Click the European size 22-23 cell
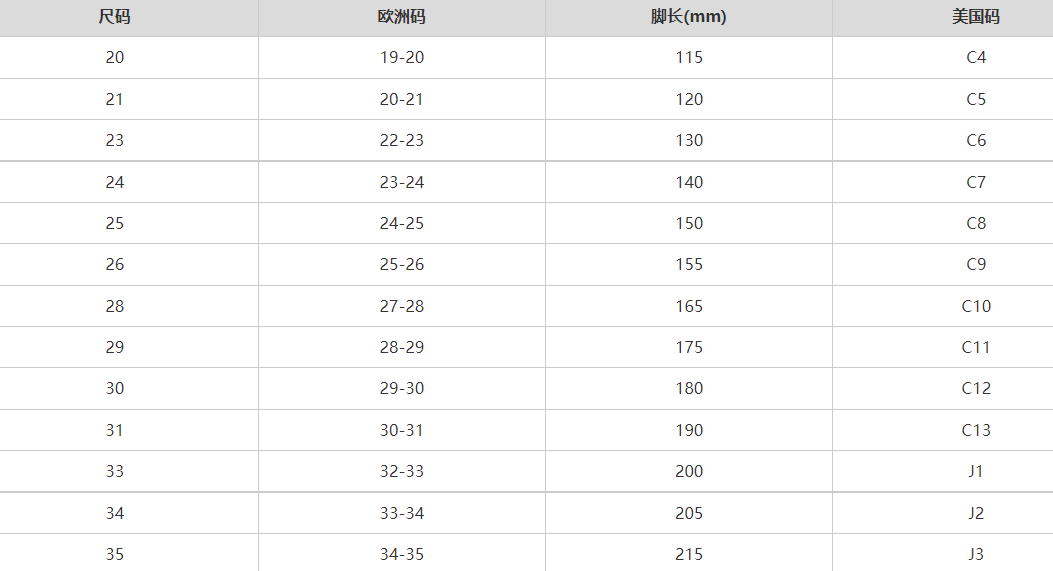The width and height of the screenshot is (1053, 571). 402,141
